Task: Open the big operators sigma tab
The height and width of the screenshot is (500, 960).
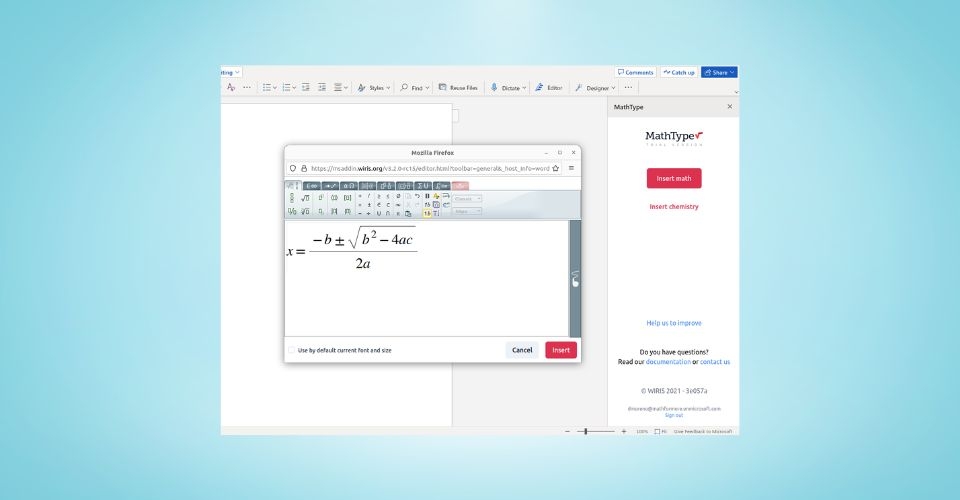Action: point(422,185)
